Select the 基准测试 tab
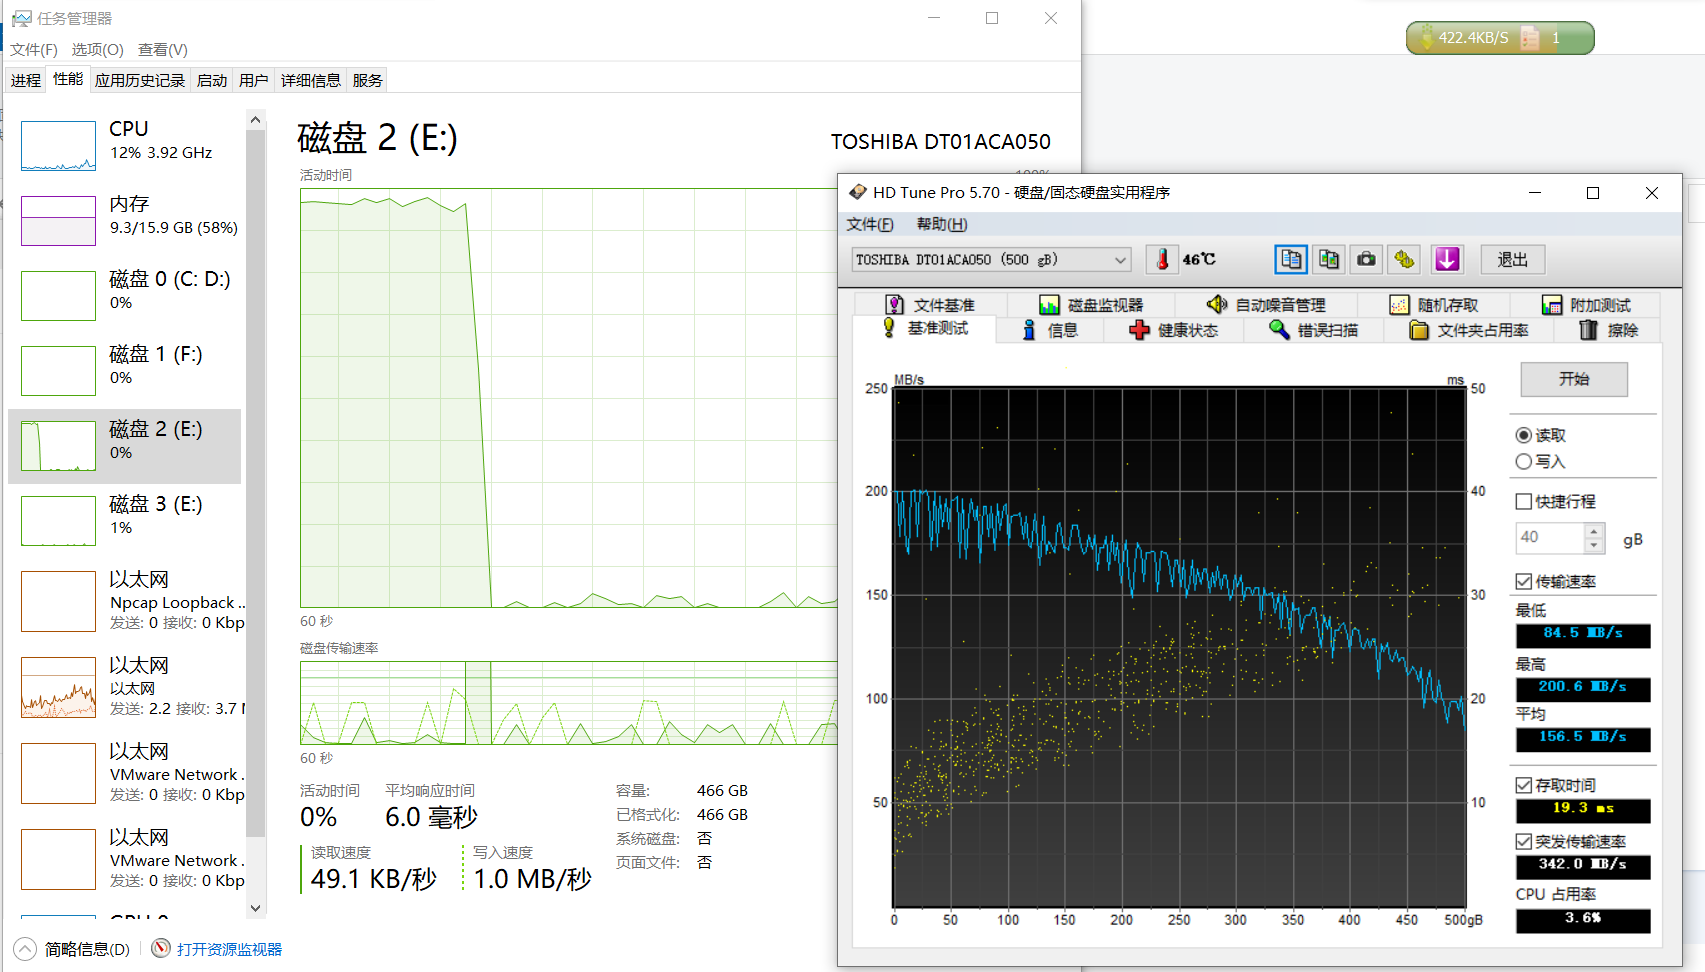The image size is (1705, 972). pos(925,328)
